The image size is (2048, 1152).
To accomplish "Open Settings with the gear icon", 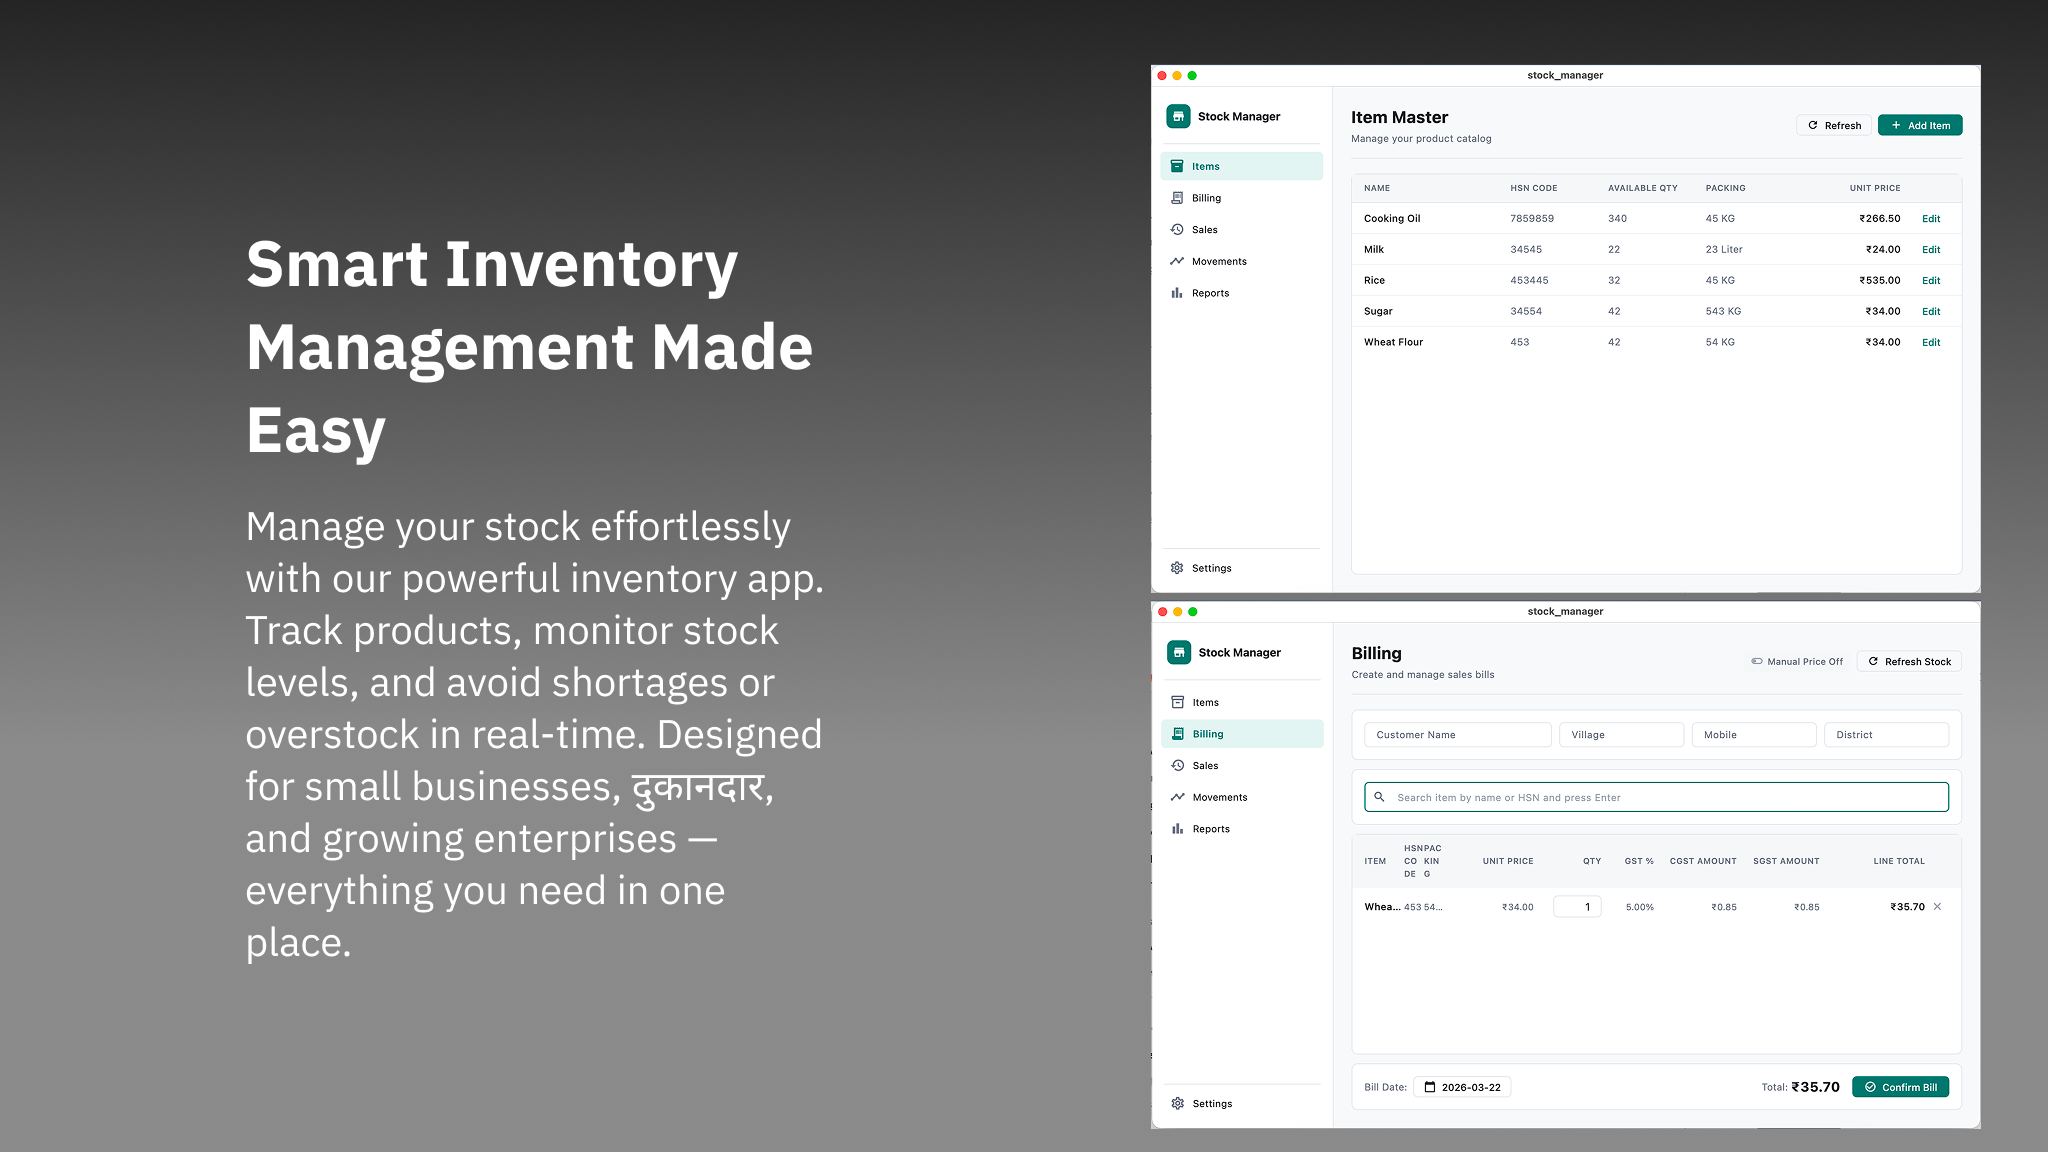I will click(x=1177, y=567).
